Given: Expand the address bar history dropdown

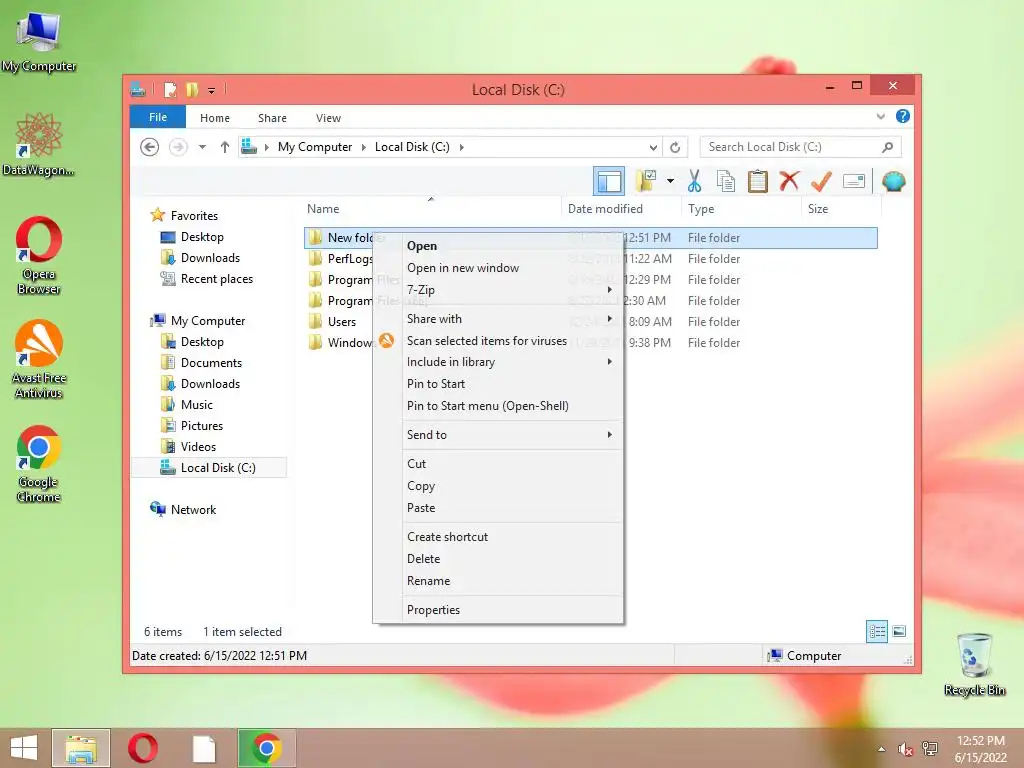Looking at the screenshot, I should coord(652,147).
